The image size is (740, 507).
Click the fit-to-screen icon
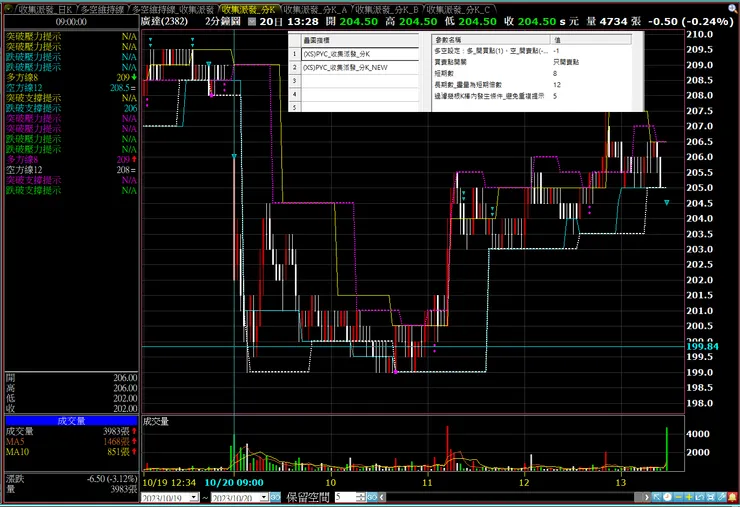[711, 497]
